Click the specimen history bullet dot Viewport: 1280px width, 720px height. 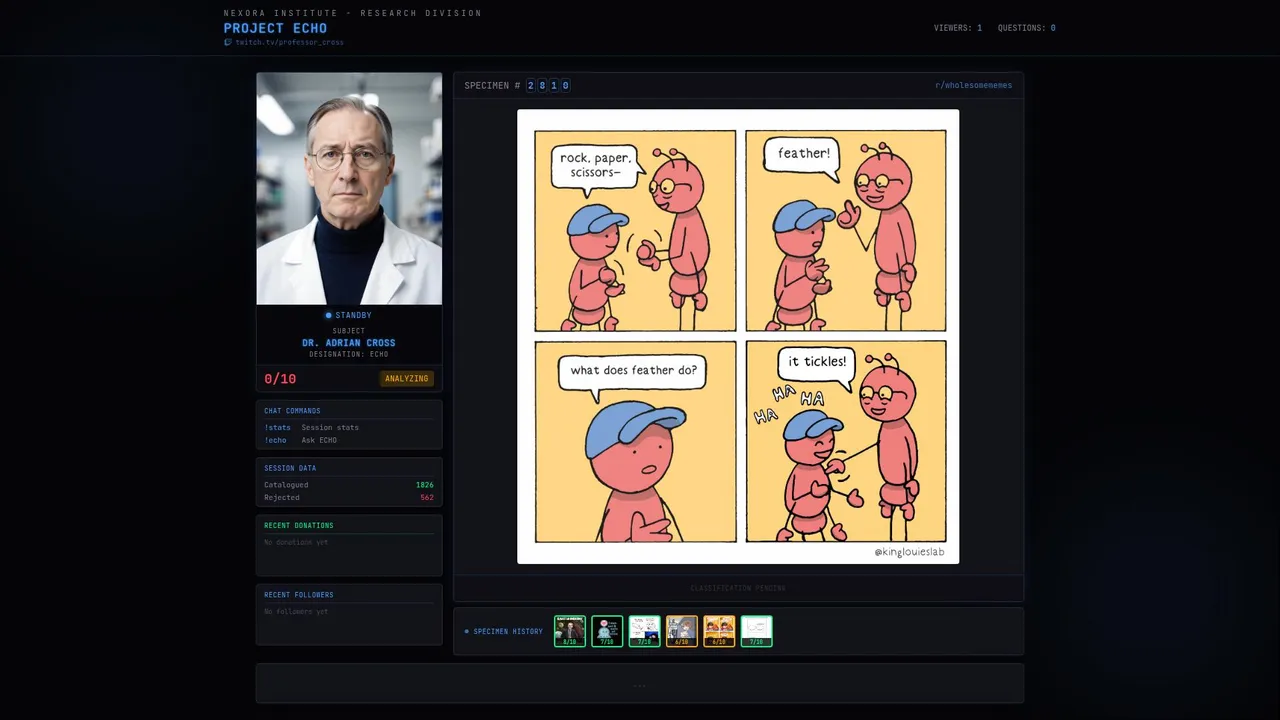coord(466,632)
